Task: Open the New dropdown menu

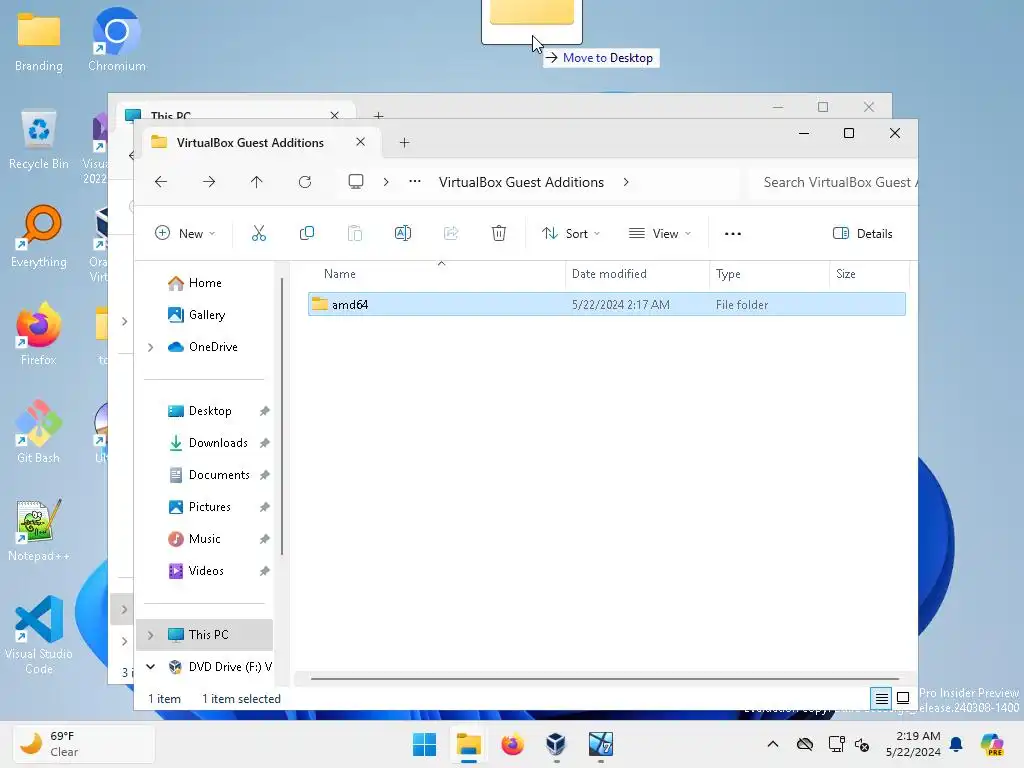Action: click(185, 233)
